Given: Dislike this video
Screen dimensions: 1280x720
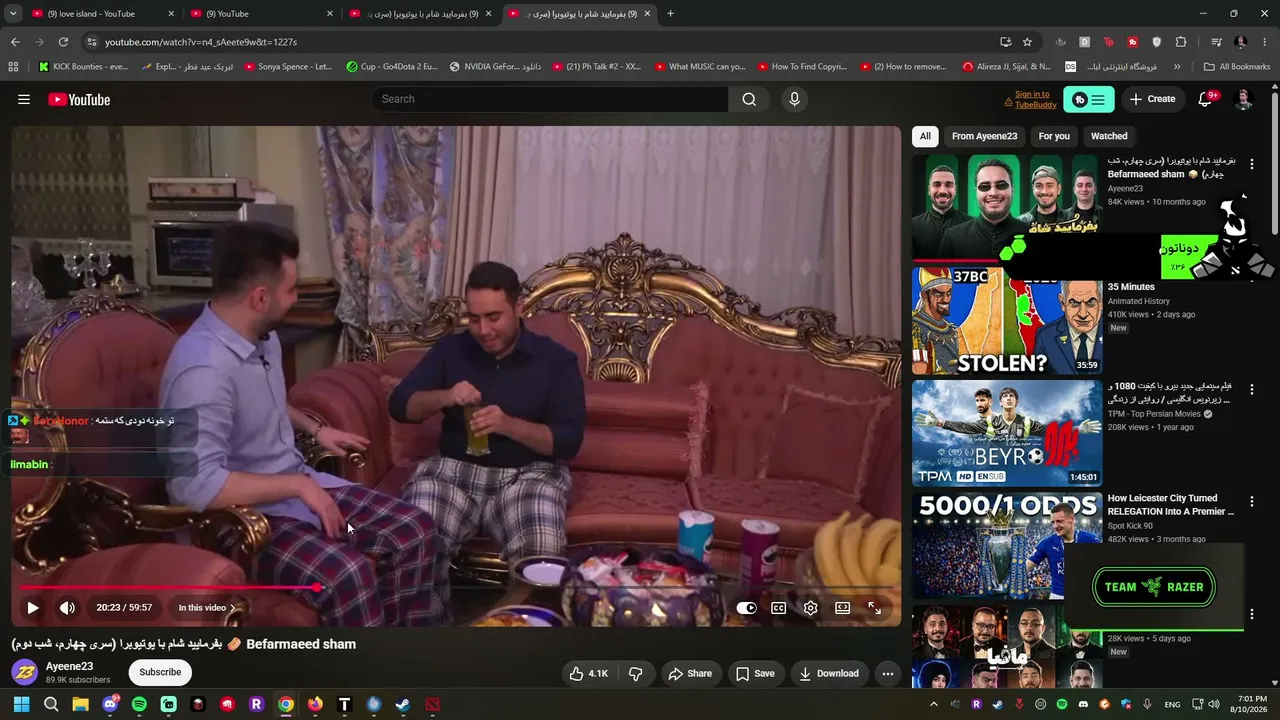Looking at the screenshot, I should 635,674.
